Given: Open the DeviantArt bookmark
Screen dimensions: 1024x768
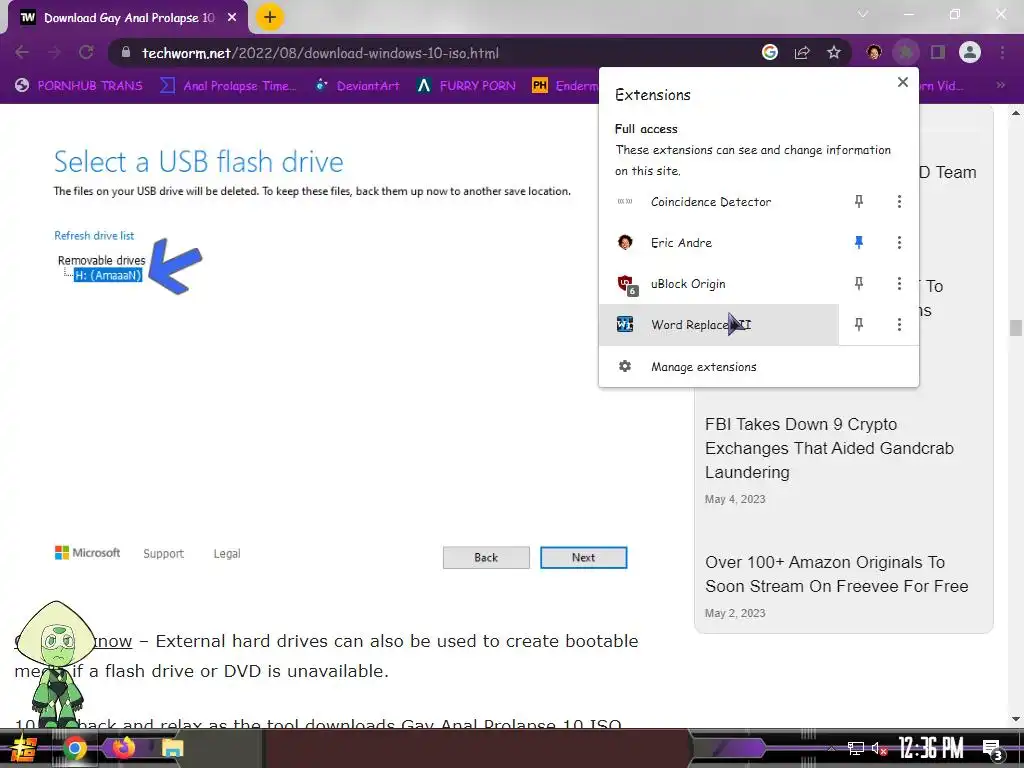Looking at the screenshot, I should click(x=357, y=86).
